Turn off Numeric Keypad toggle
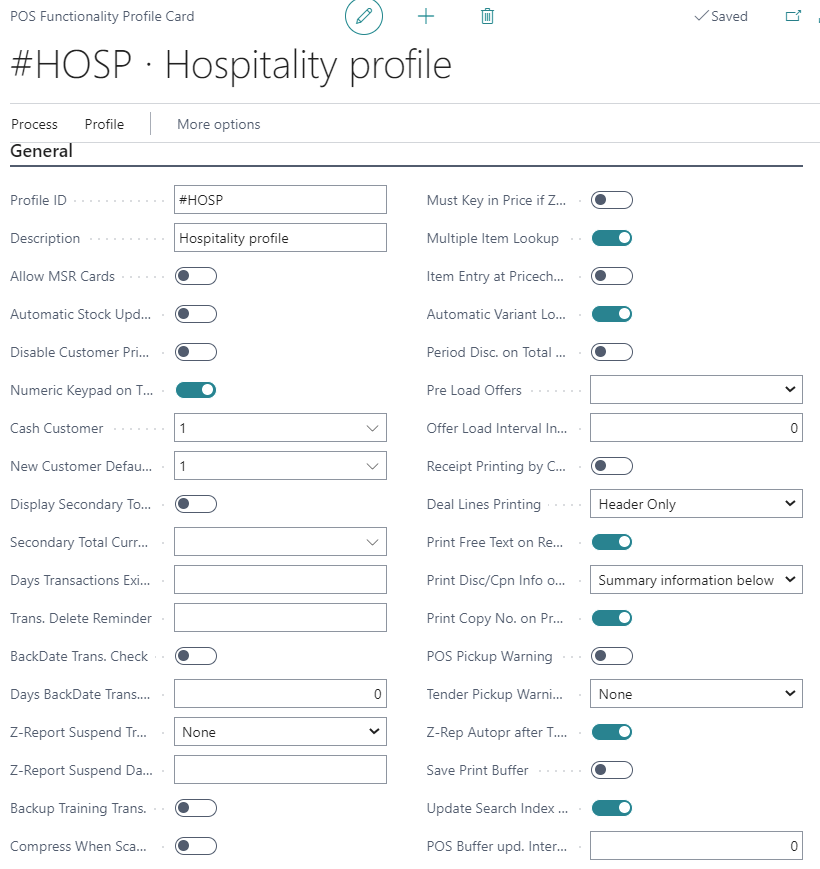 [x=196, y=390]
